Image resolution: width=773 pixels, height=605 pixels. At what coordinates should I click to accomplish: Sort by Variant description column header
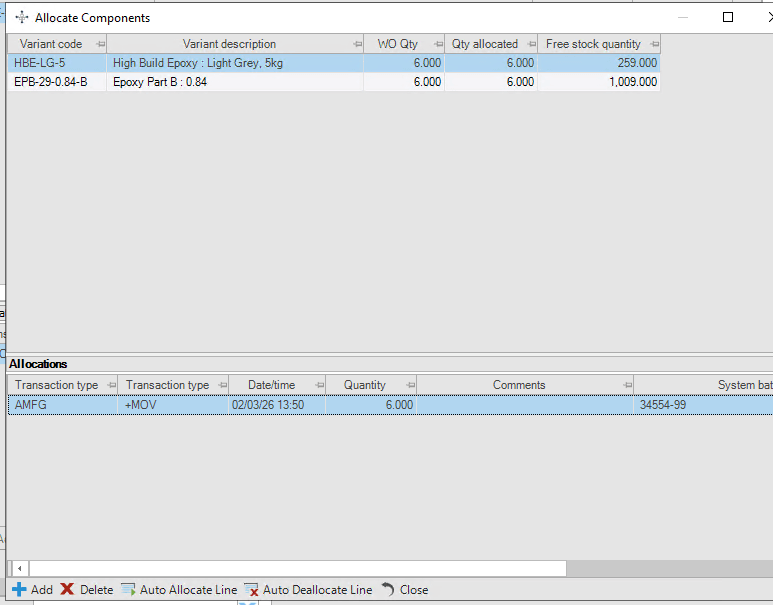229,44
